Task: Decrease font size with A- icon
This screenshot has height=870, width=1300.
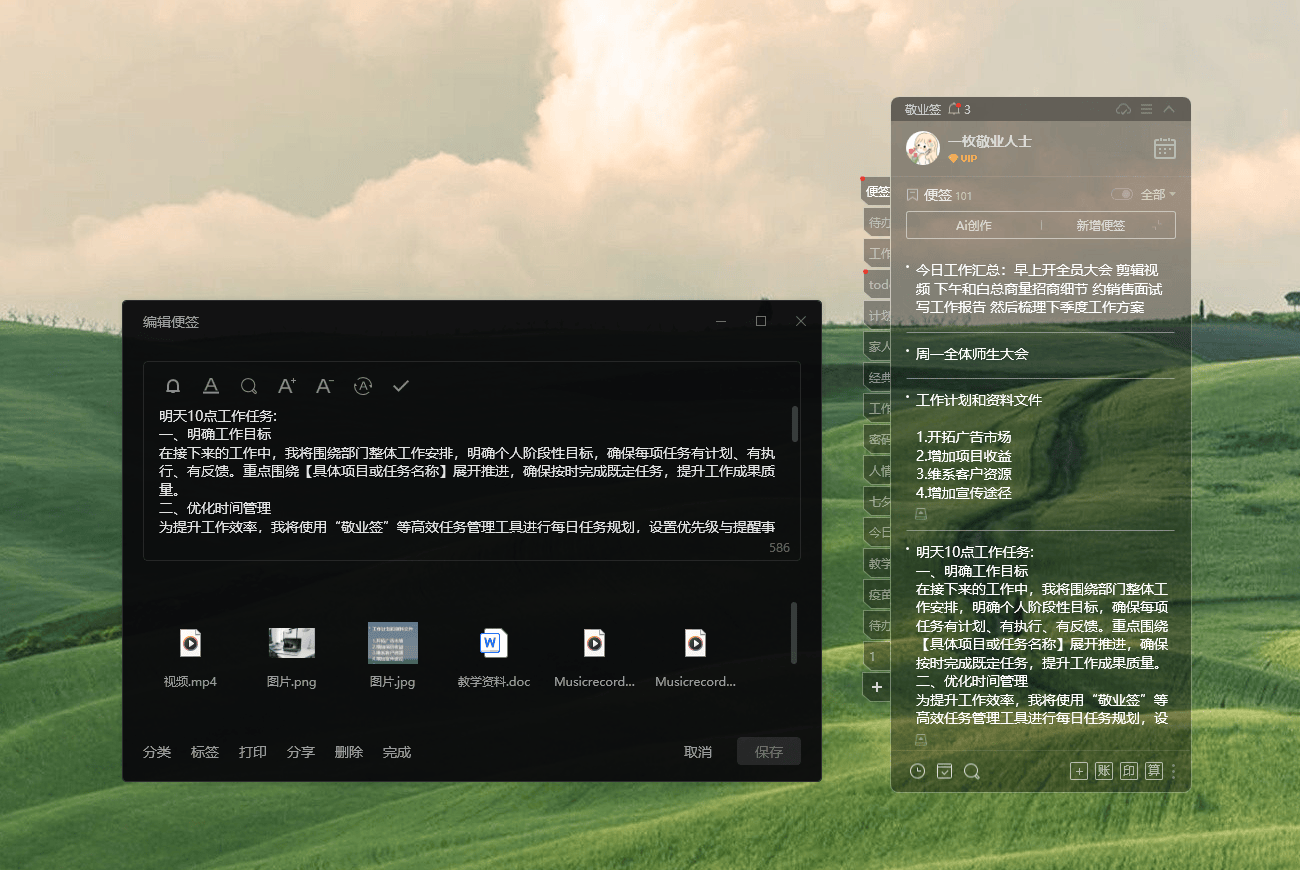Action: 324,386
